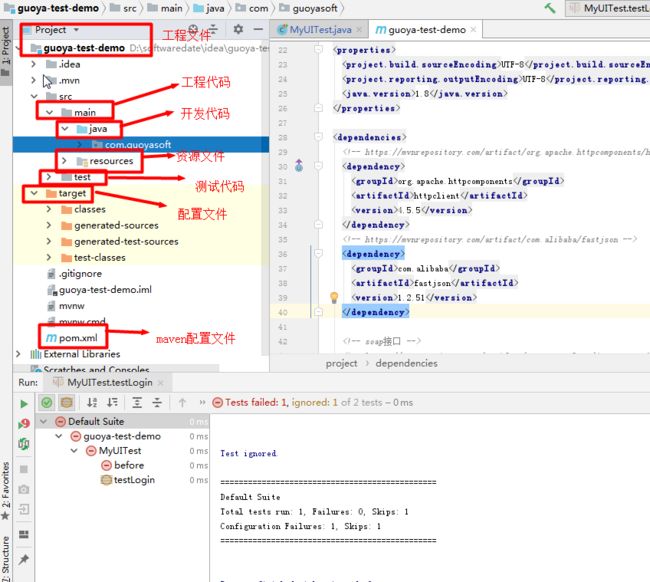Viewport: 650px width, 582px height.
Task: Click the Exit icon in Run panel
Action: (x=24, y=509)
